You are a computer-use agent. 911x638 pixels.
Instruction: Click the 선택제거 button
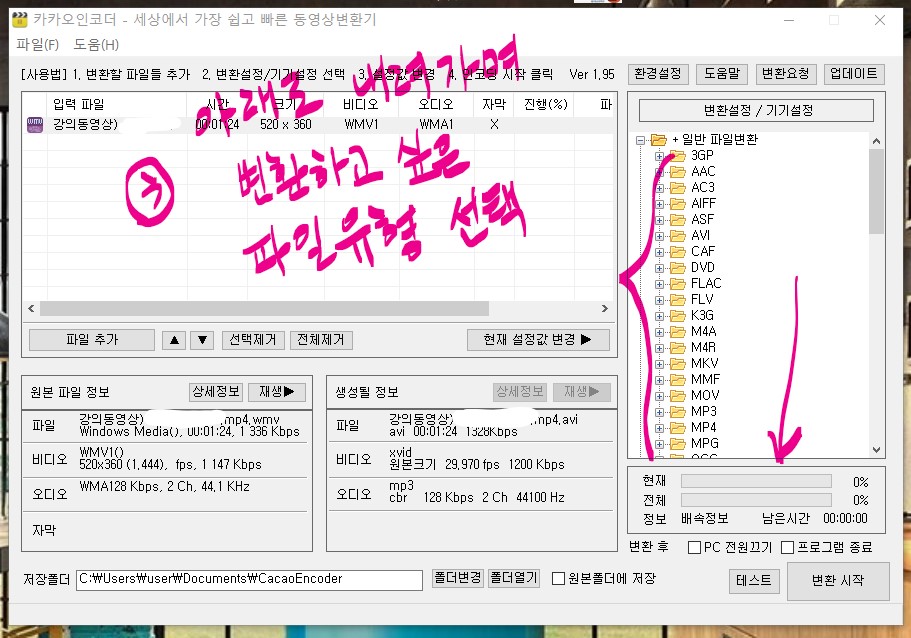pos(253,340)
